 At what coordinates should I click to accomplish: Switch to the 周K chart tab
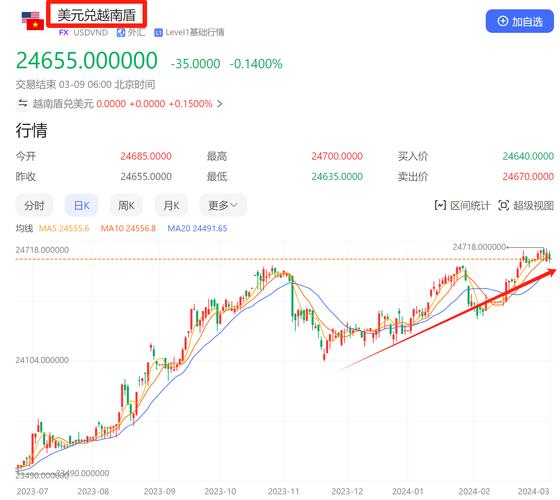(126, 205)
